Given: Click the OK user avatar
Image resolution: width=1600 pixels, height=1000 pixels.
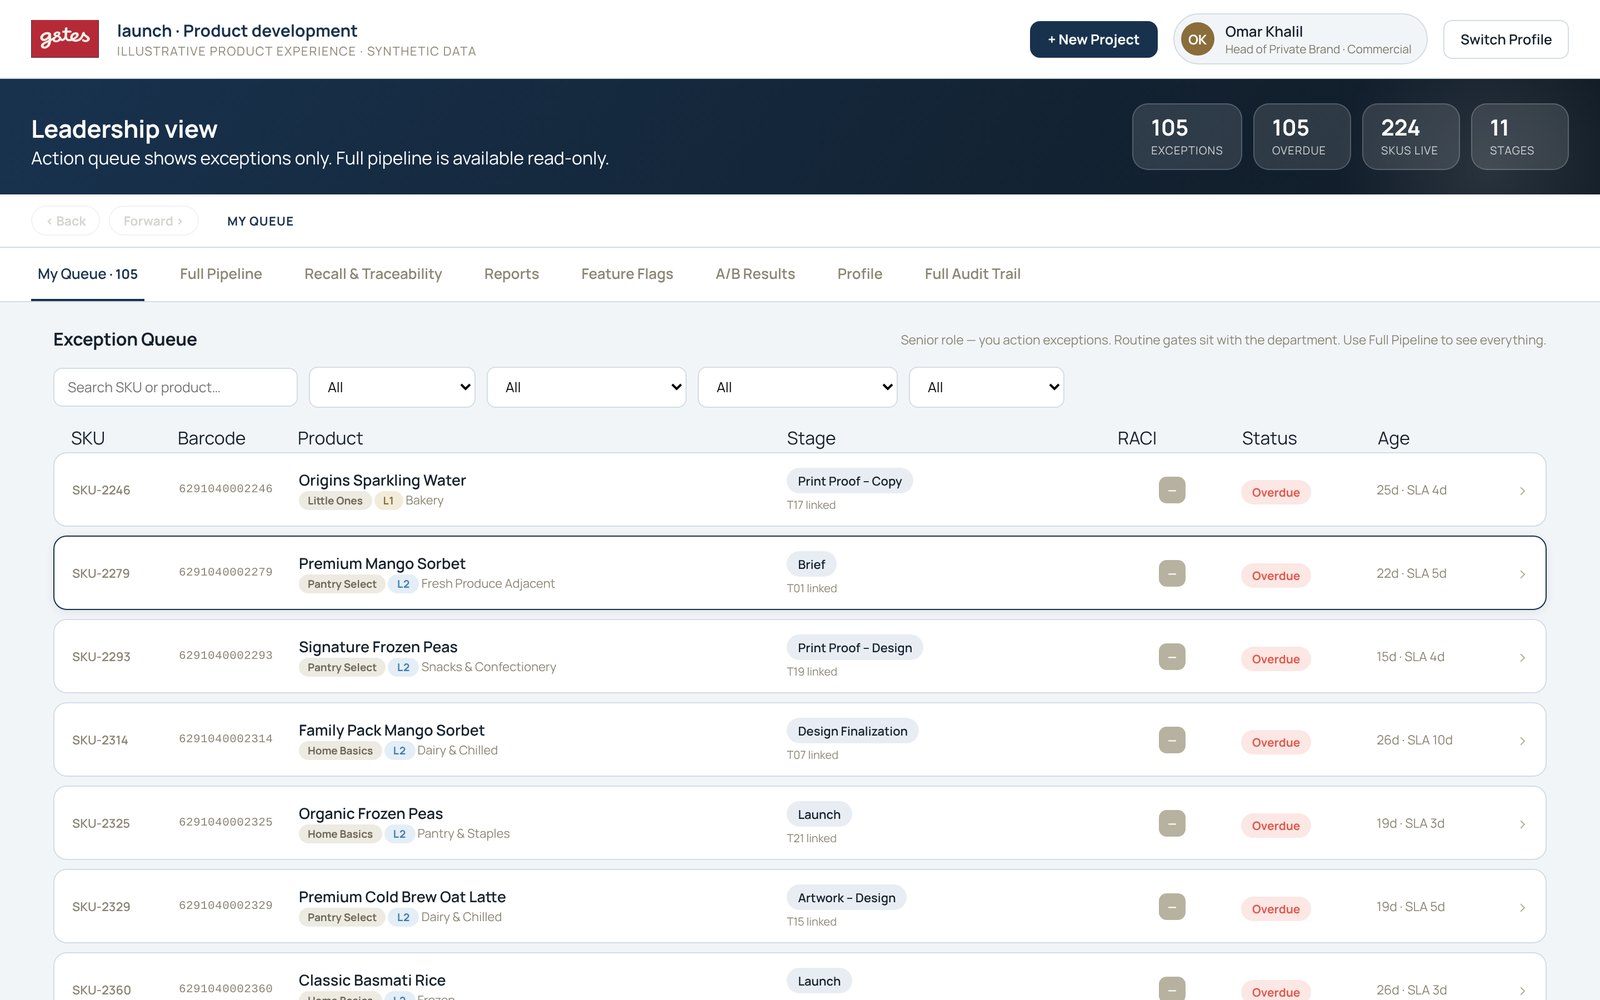Looking at the screenshot, I should 1197,40.
